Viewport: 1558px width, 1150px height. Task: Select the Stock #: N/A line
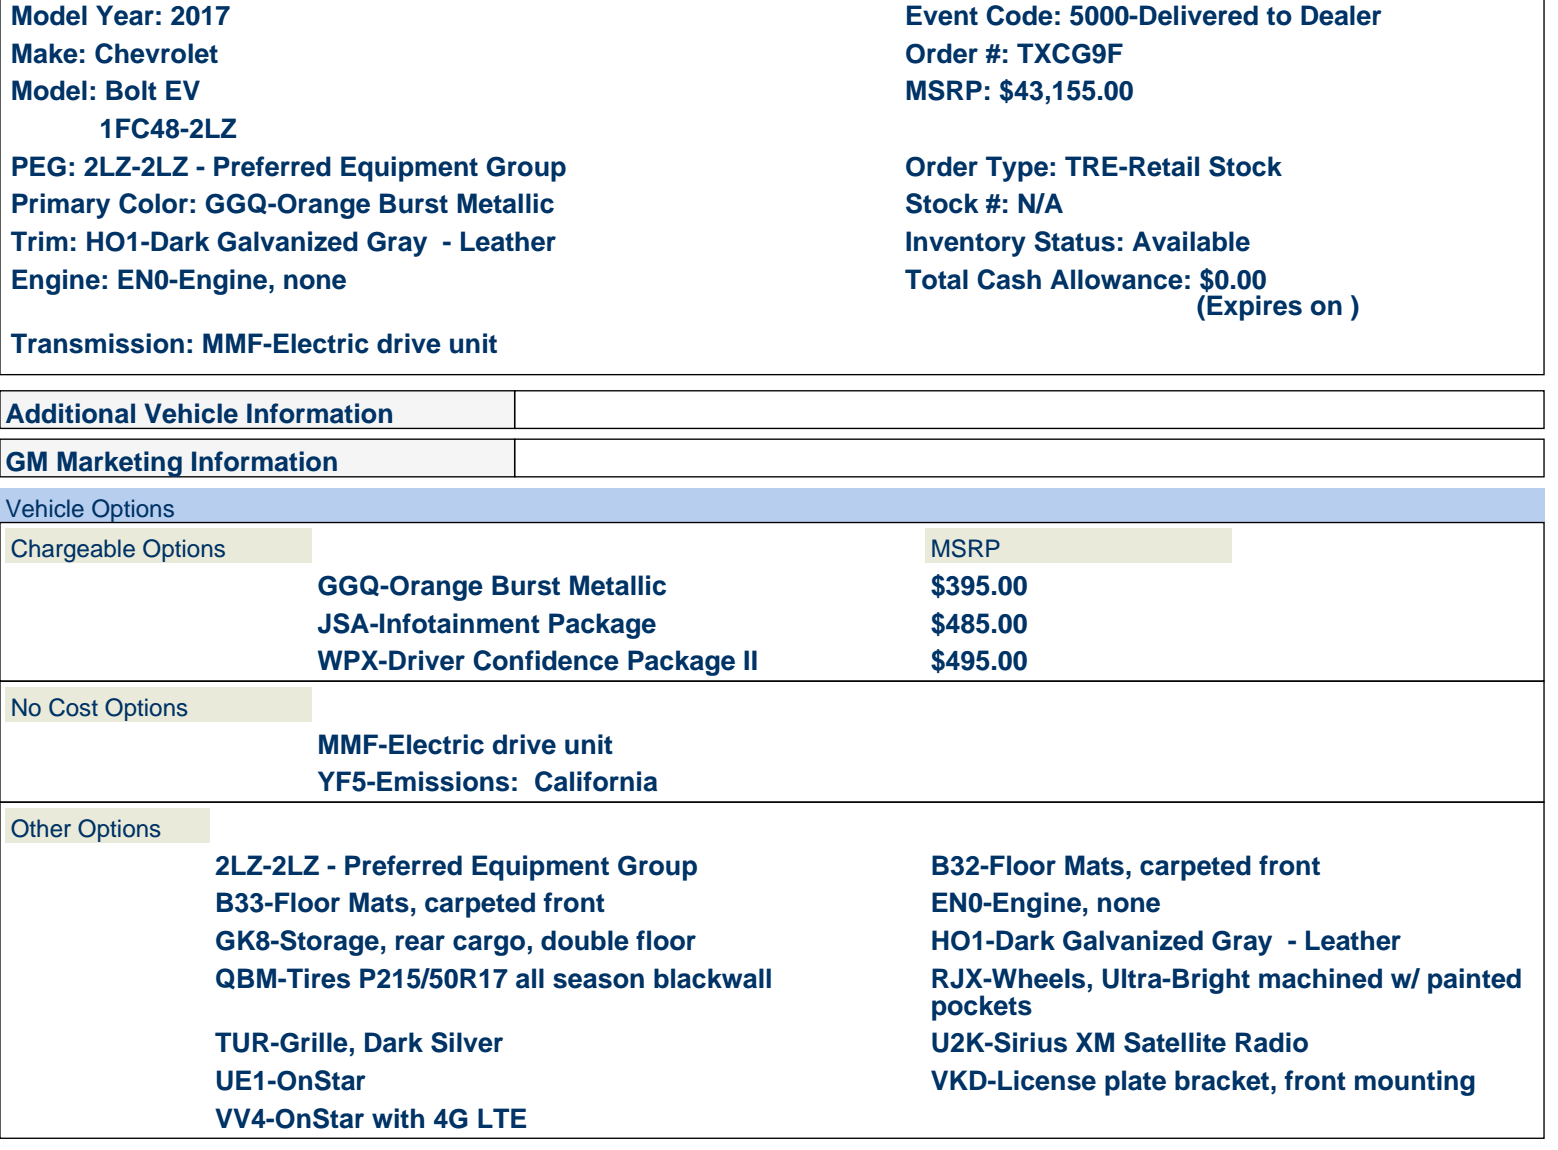984,204
